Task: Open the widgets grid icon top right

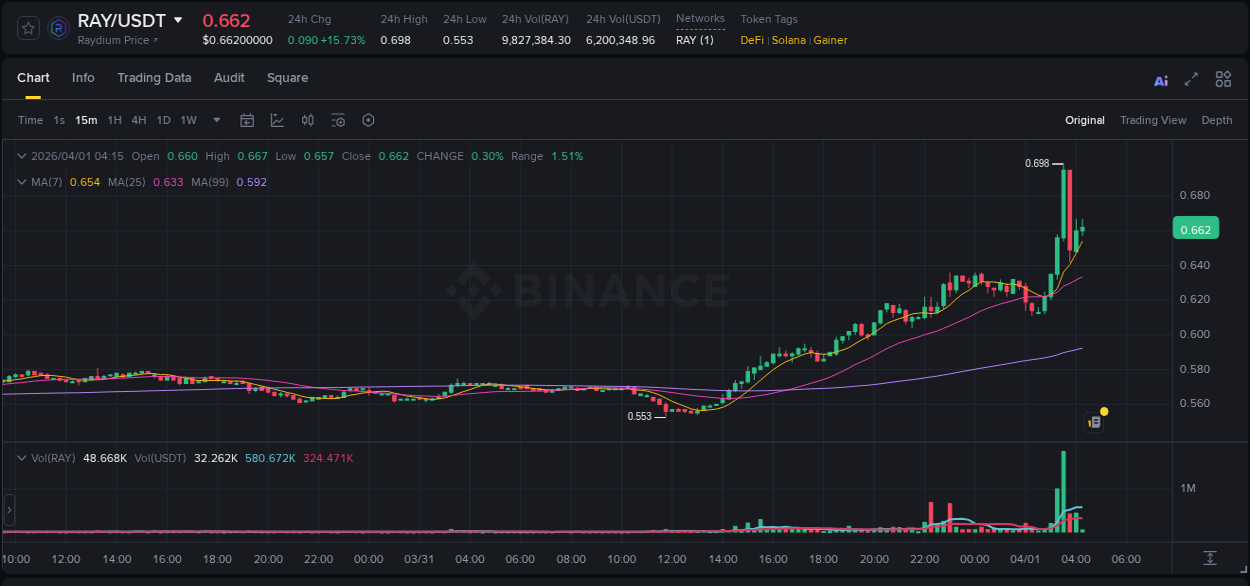Action: tap(1223, 78)
